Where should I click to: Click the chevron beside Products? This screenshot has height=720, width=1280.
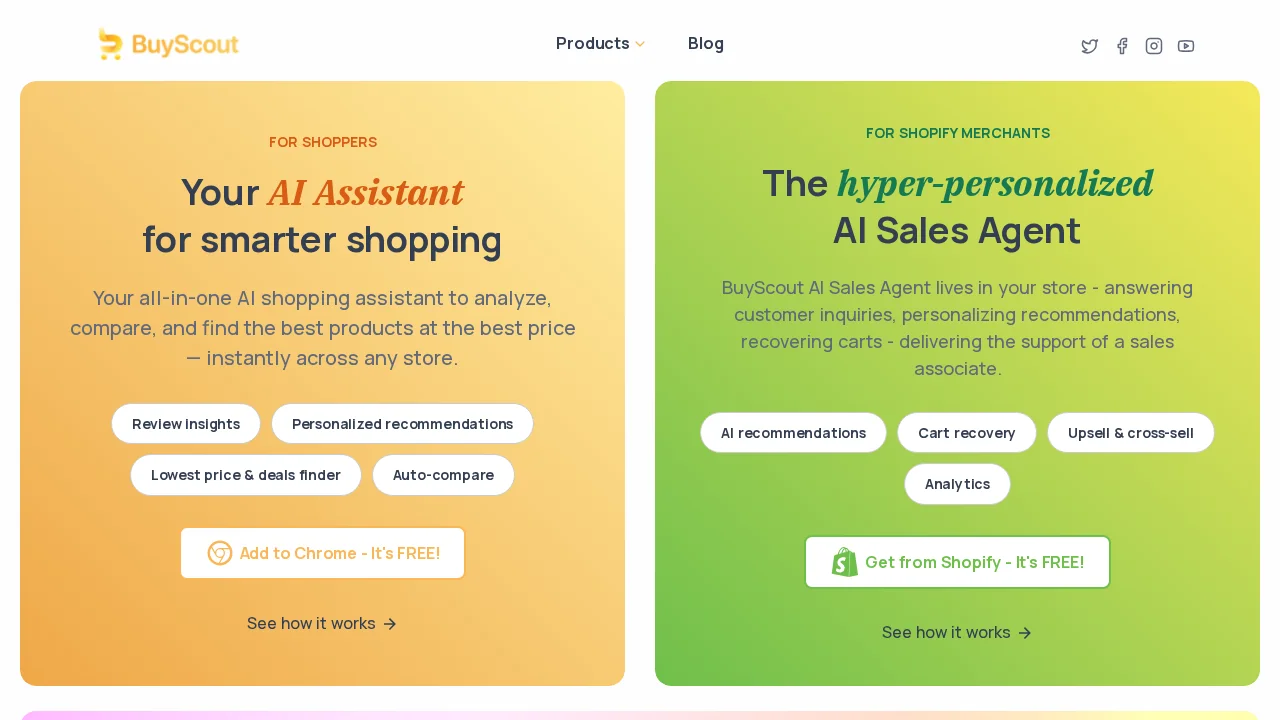tap(640, 44)
